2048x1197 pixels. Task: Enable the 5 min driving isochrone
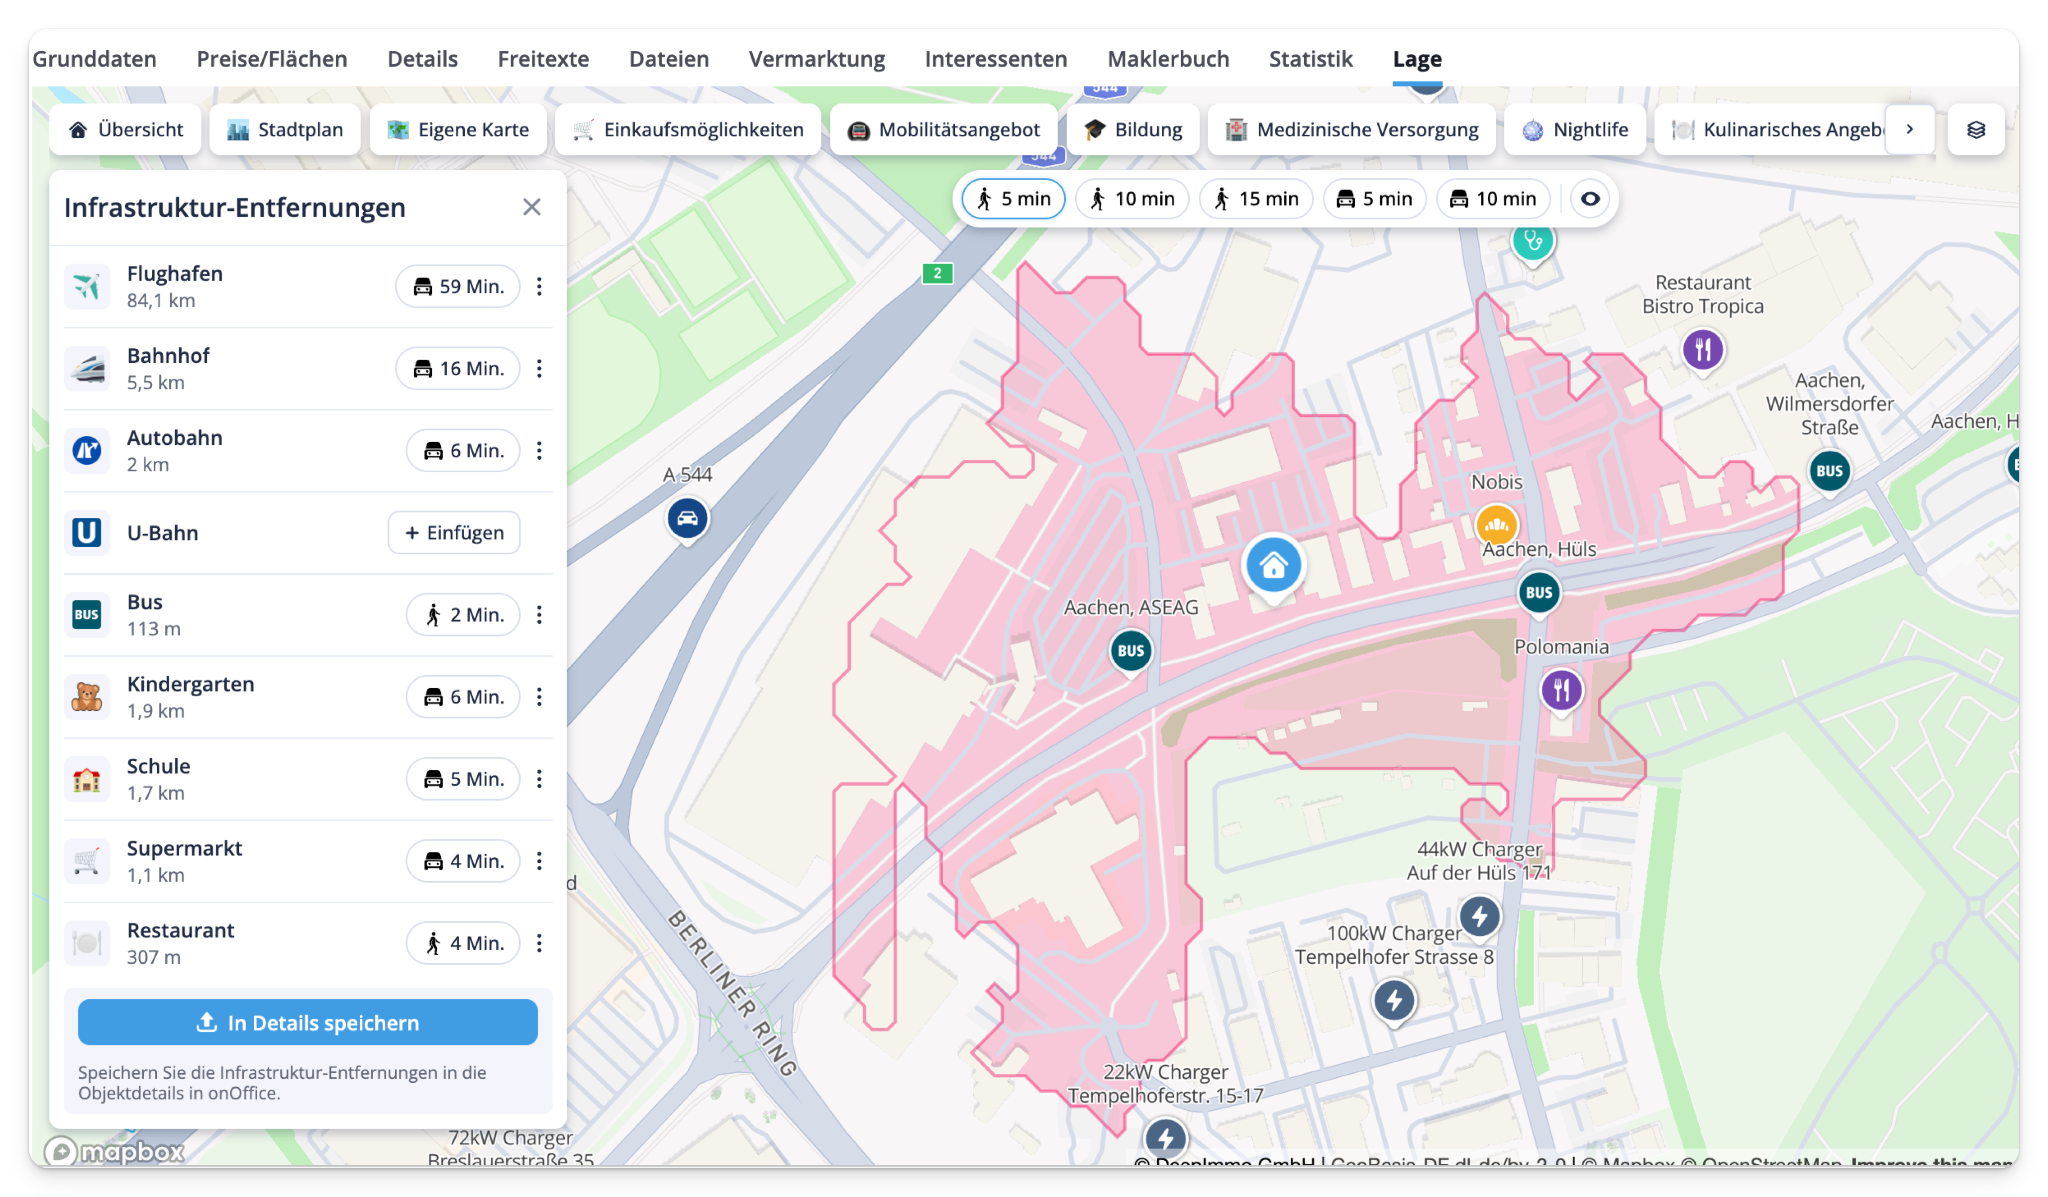coord(1375,199)
